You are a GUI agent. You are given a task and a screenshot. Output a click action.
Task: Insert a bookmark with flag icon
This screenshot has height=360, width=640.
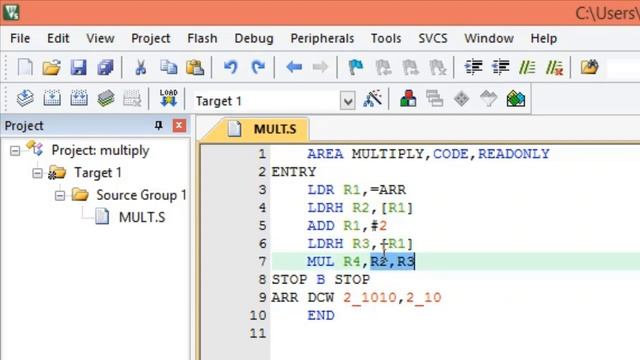(356, 67)
